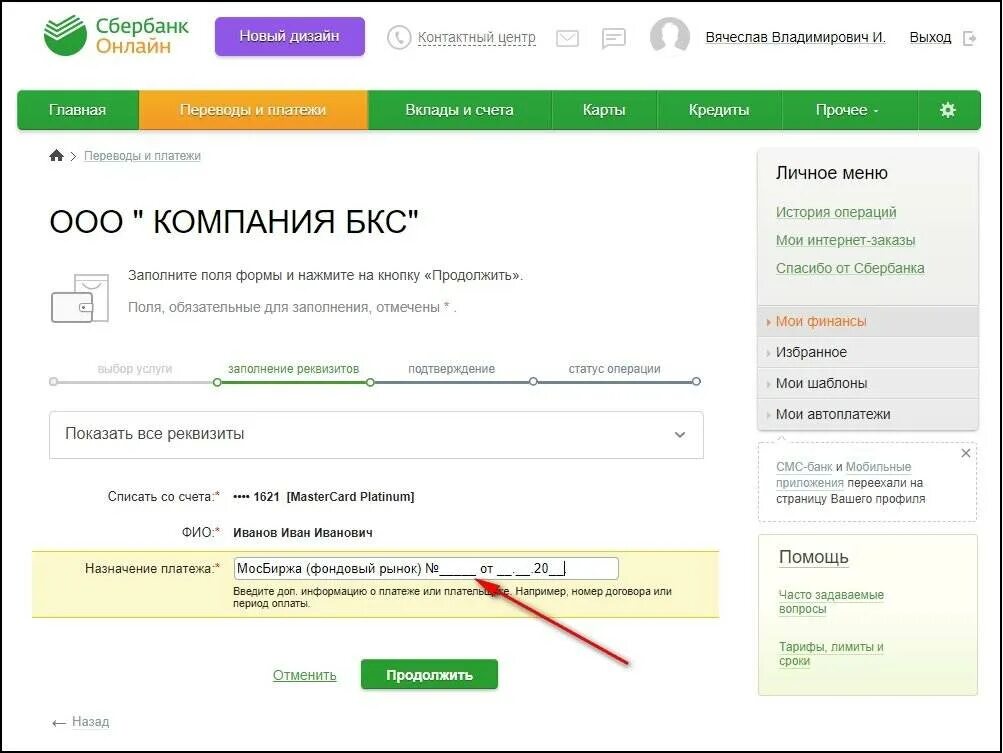This screenshot has height=753, width=1003.
Task: Select the Переводы и платежи tab
Action: (253, 110)
